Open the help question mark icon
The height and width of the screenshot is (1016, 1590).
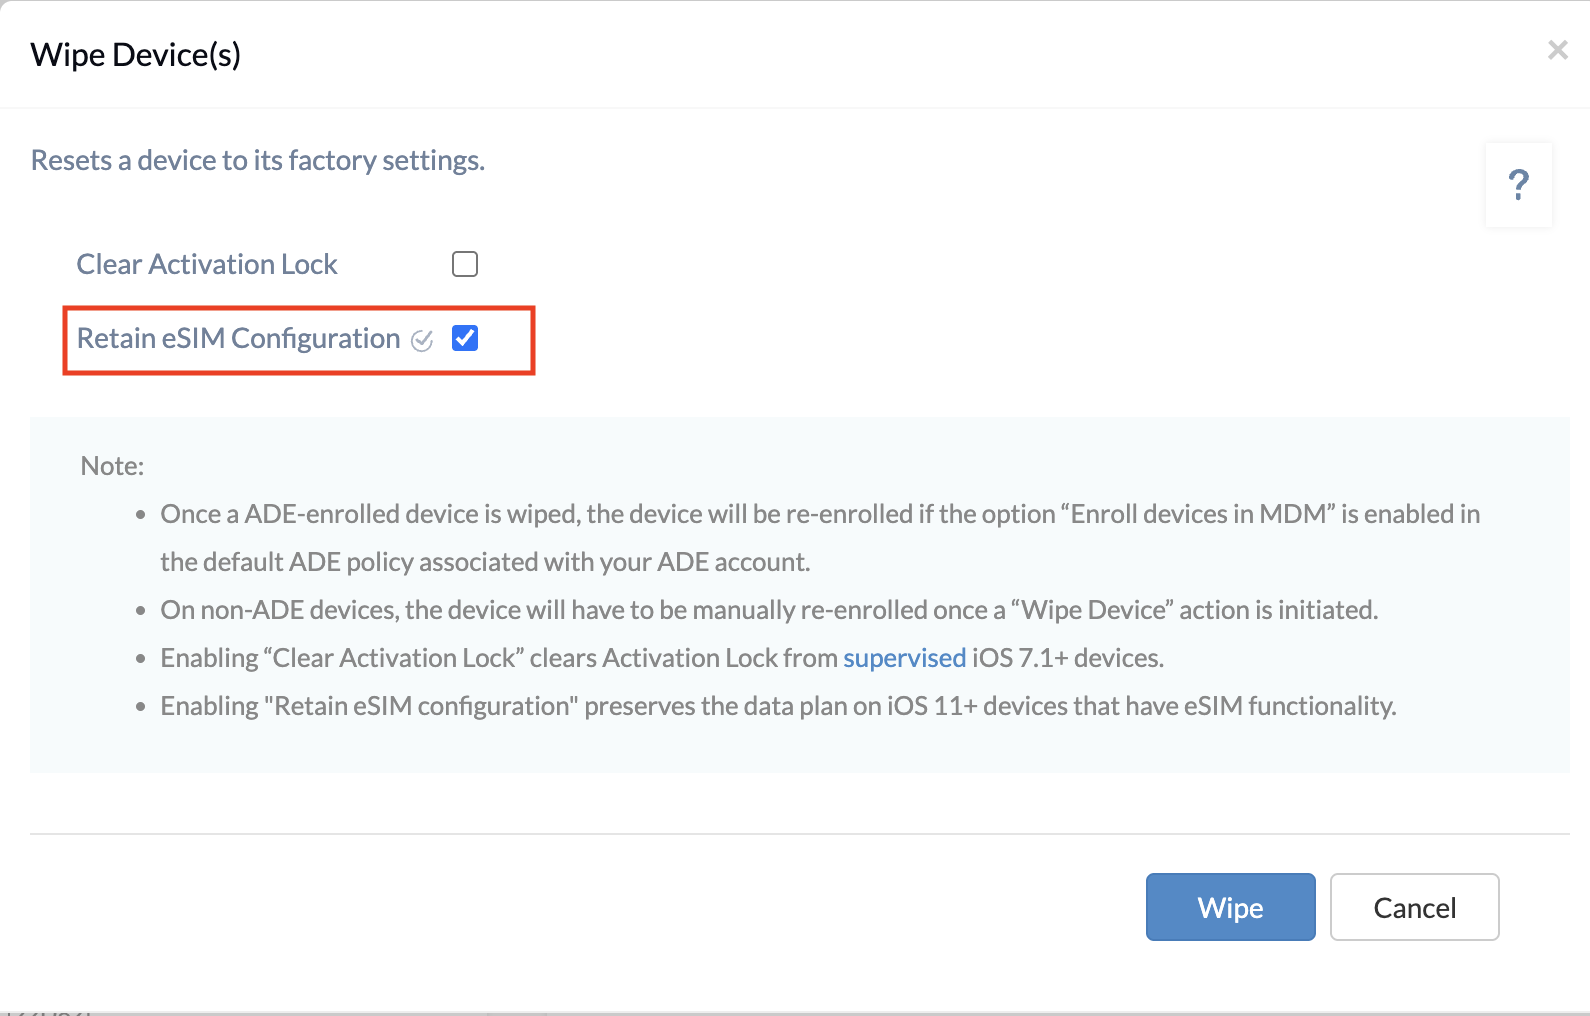(1518, 185)
